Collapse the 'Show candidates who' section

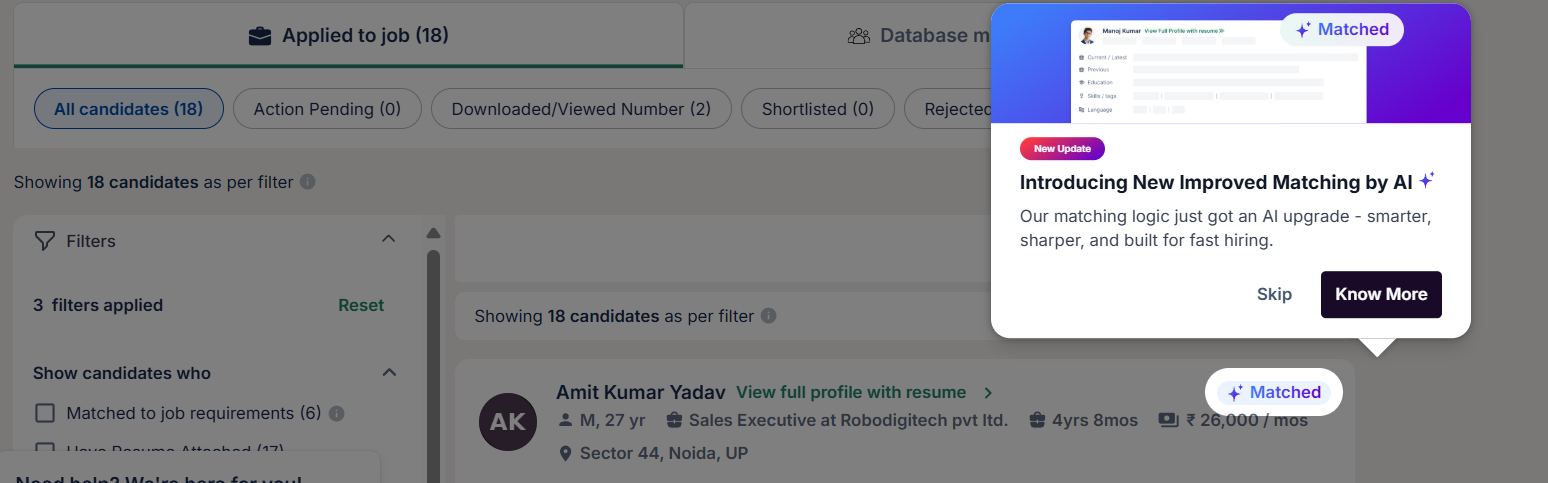click(x=389, y=372)
